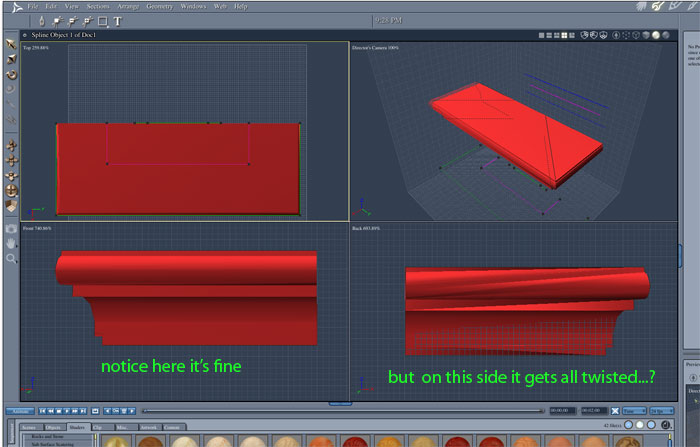
Task: Click the camera icon in left toolbar
Action: [x=11, y=227]
